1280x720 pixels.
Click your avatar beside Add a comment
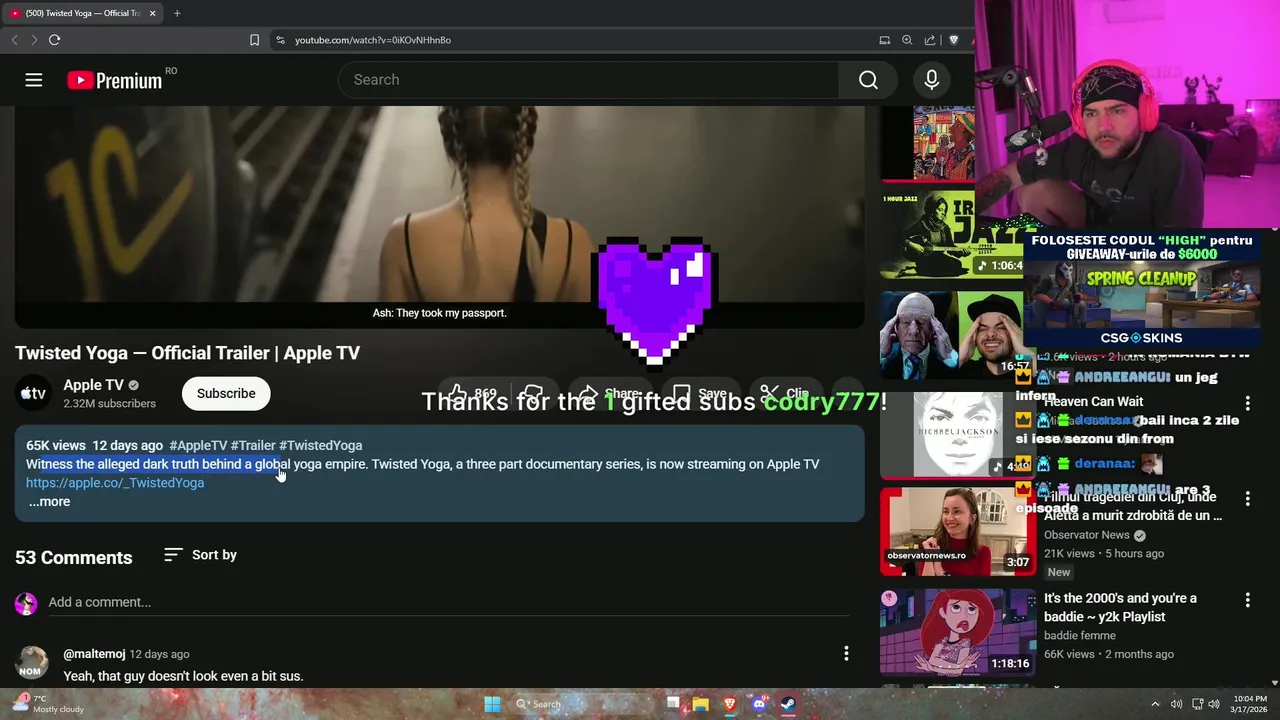click(26, 603)
